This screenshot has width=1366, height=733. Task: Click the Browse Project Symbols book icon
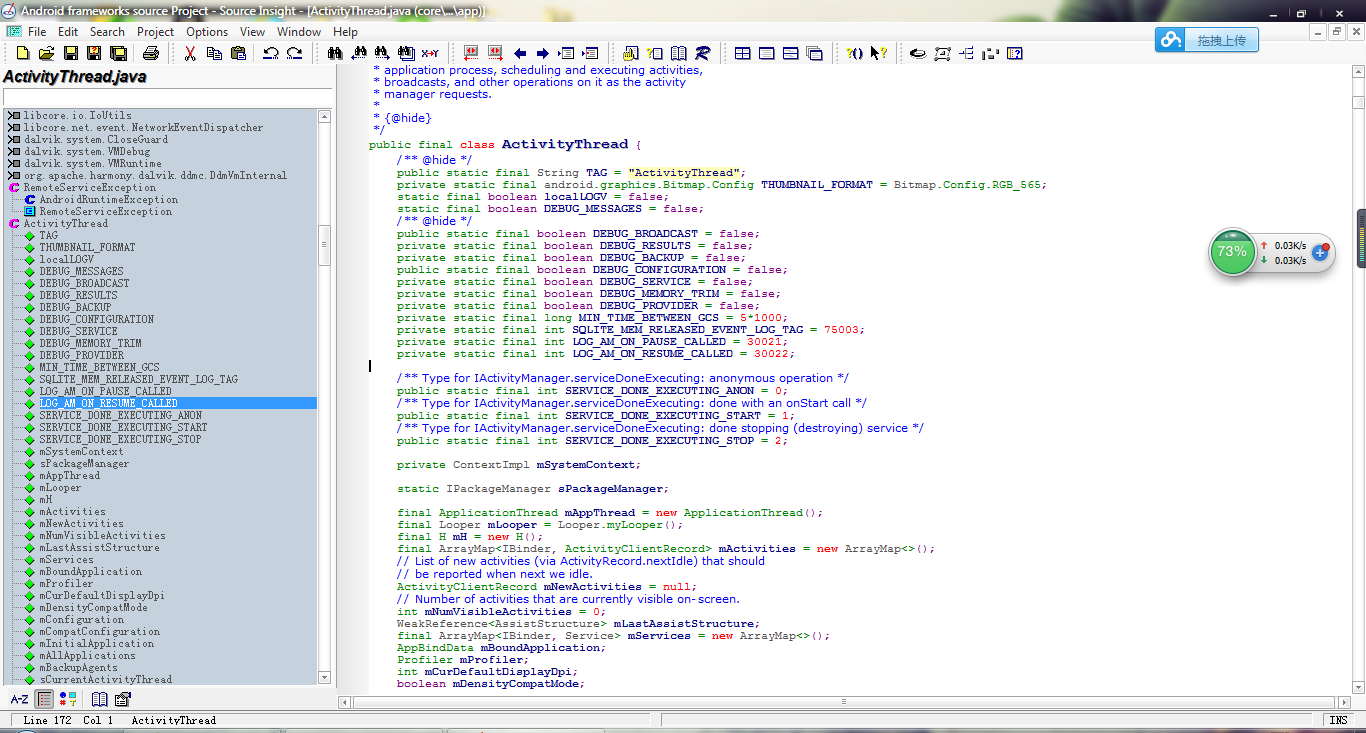[678, 53]
